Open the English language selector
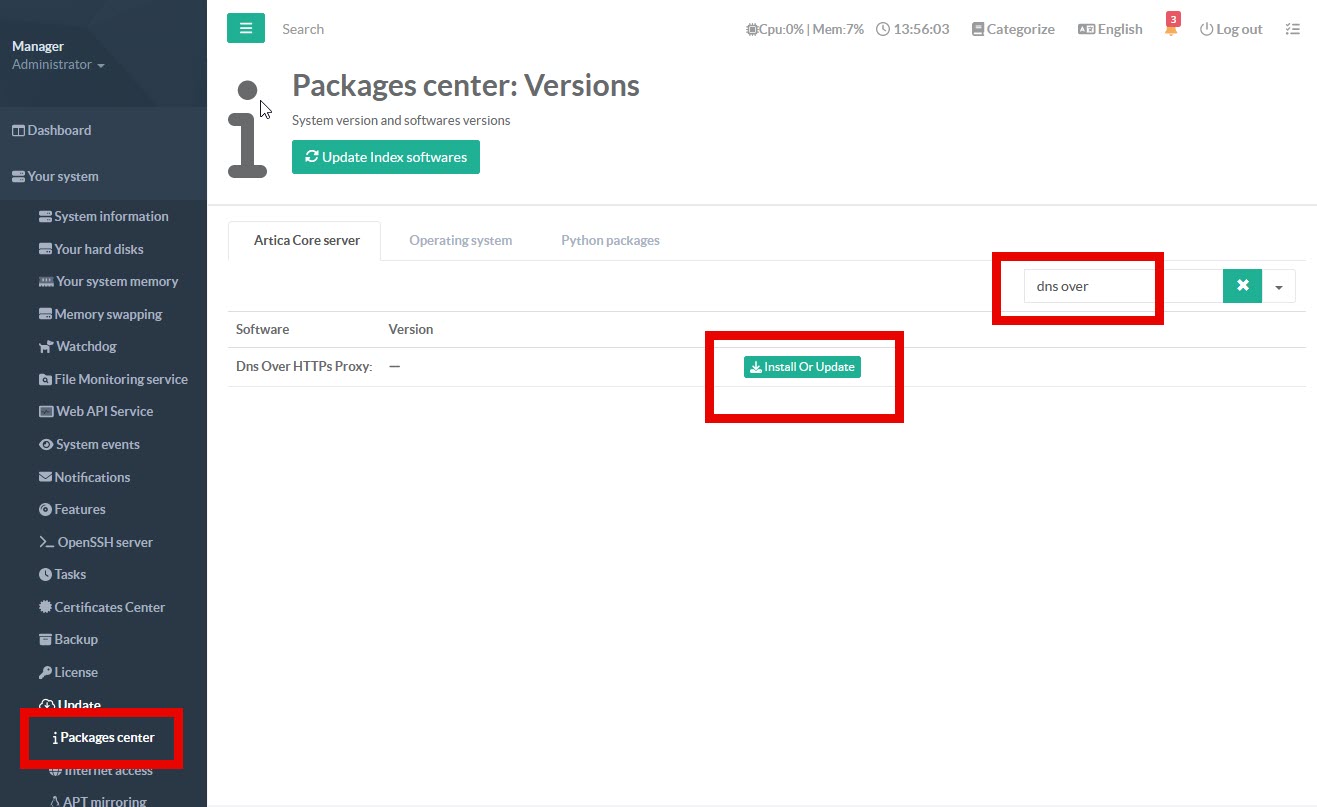Viewport: 1317px width, 807px height. pos(1110,29)
